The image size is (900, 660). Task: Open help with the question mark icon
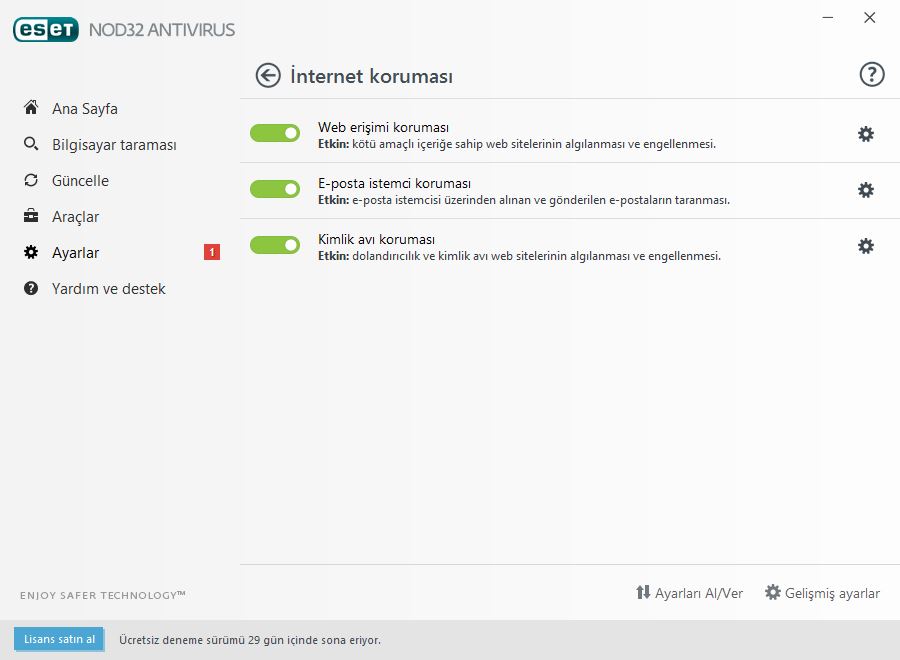pyautogui.click(x=871, y=75)
